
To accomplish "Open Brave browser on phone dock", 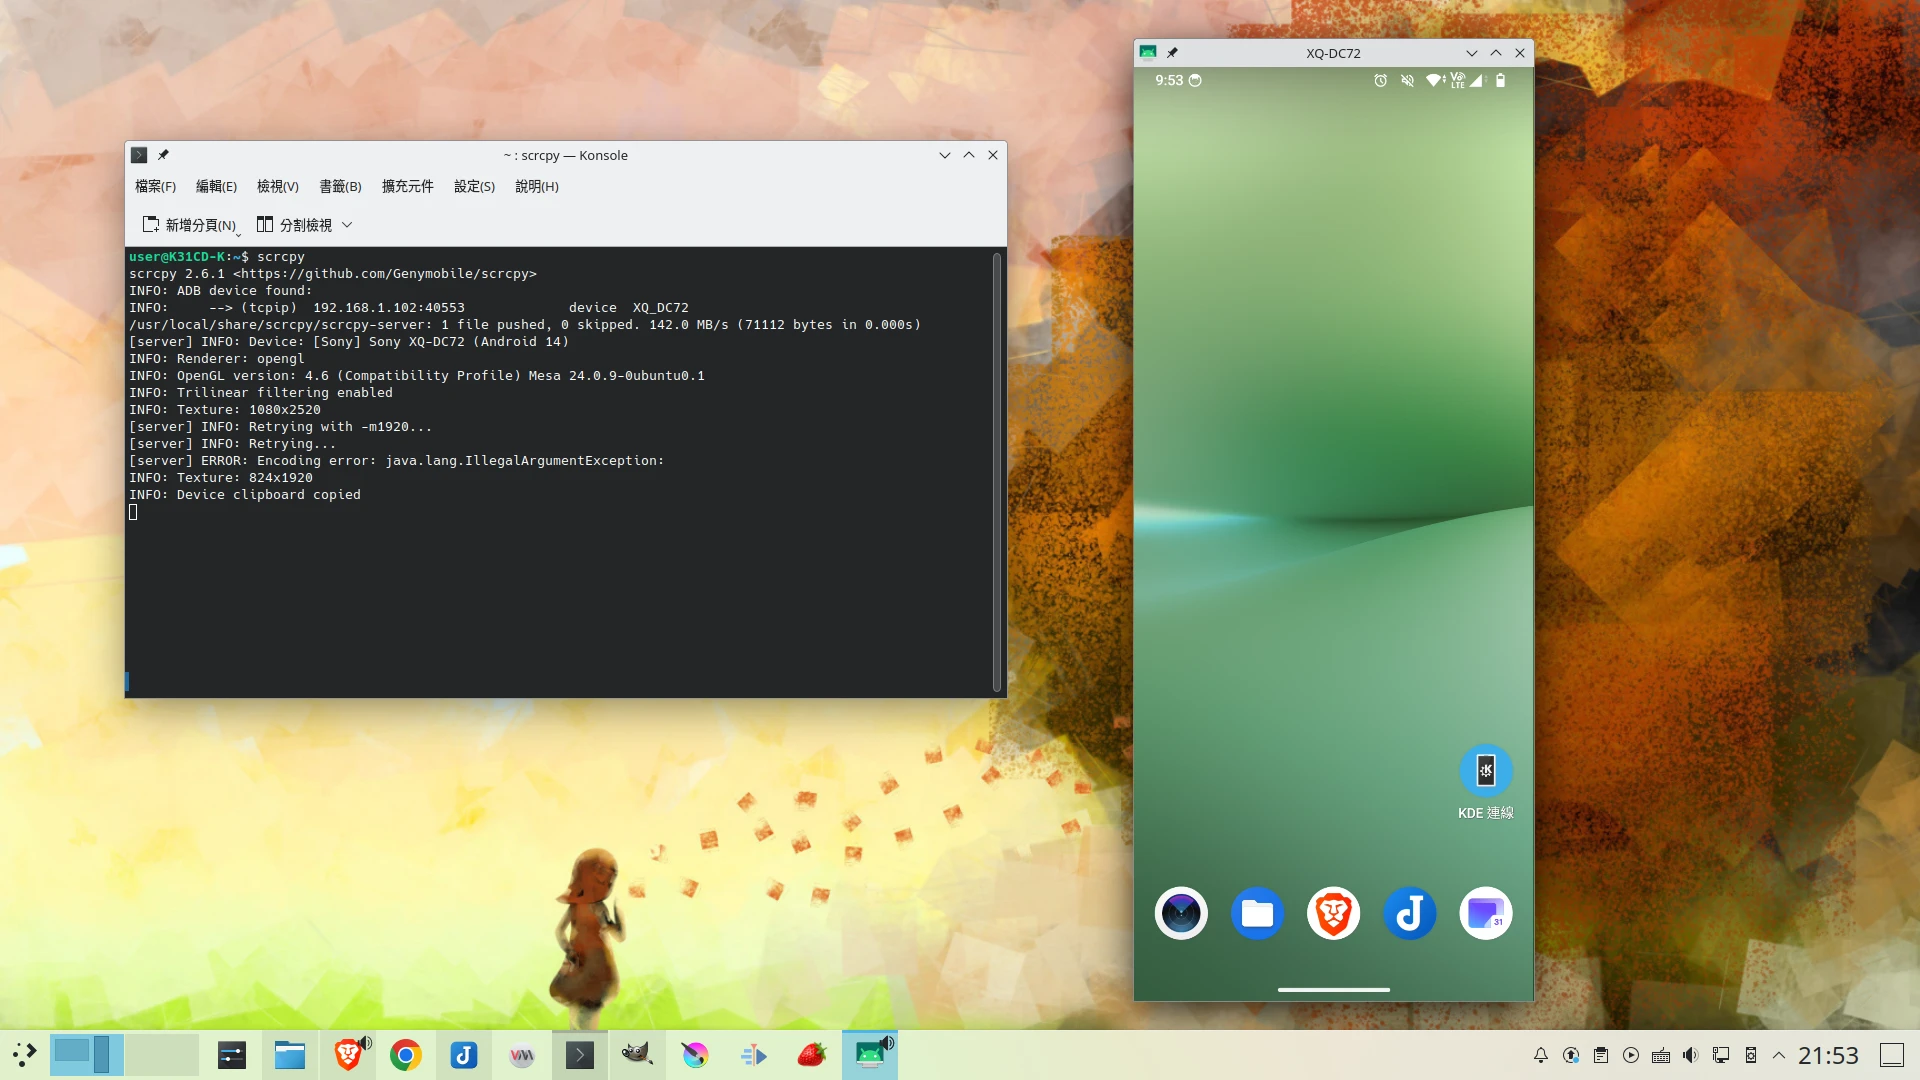I will (1333, 913).
